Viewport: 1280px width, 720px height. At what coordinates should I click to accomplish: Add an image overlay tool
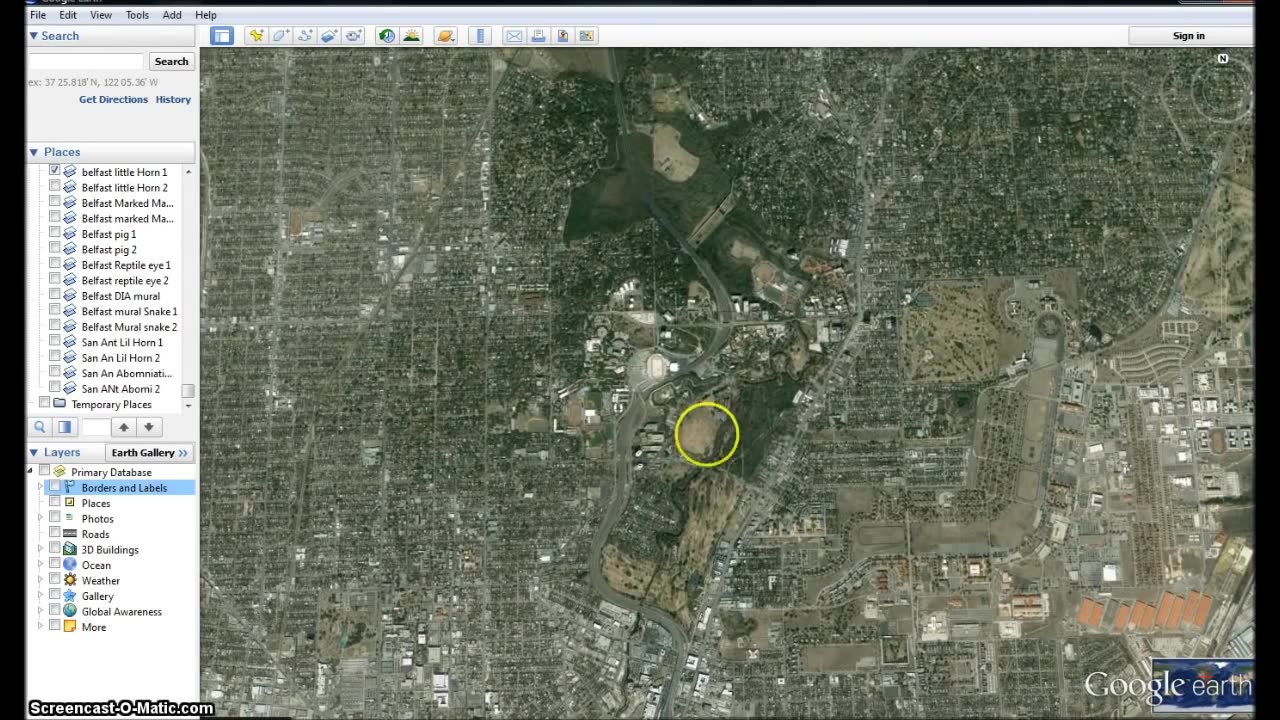click(x=330, y=36)
